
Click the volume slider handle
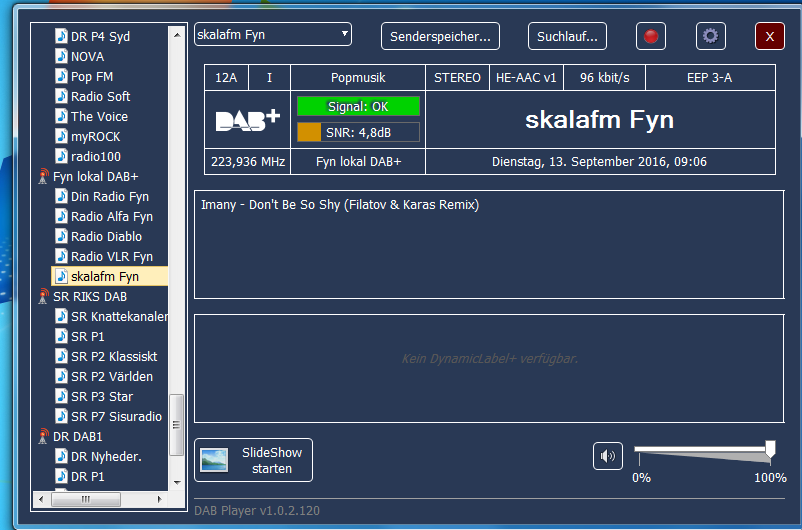pyautogui.click(x=770, y=449)
